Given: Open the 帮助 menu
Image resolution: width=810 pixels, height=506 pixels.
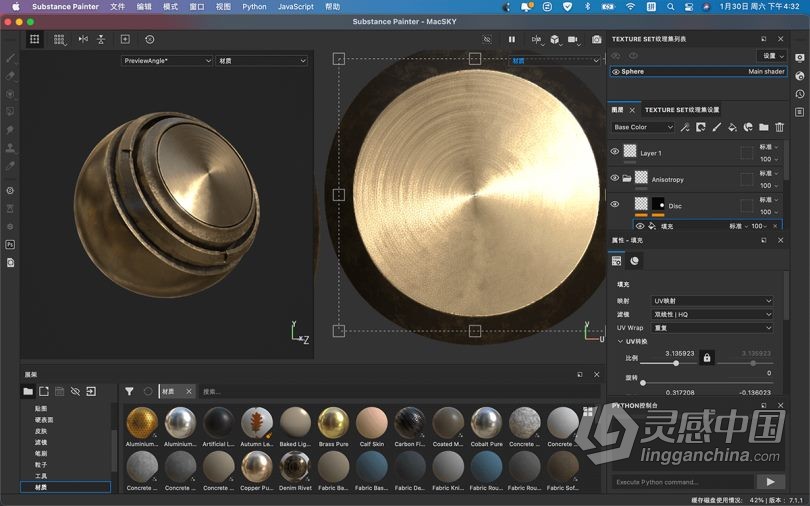Looking at the screenshot, I should point(333,7).
